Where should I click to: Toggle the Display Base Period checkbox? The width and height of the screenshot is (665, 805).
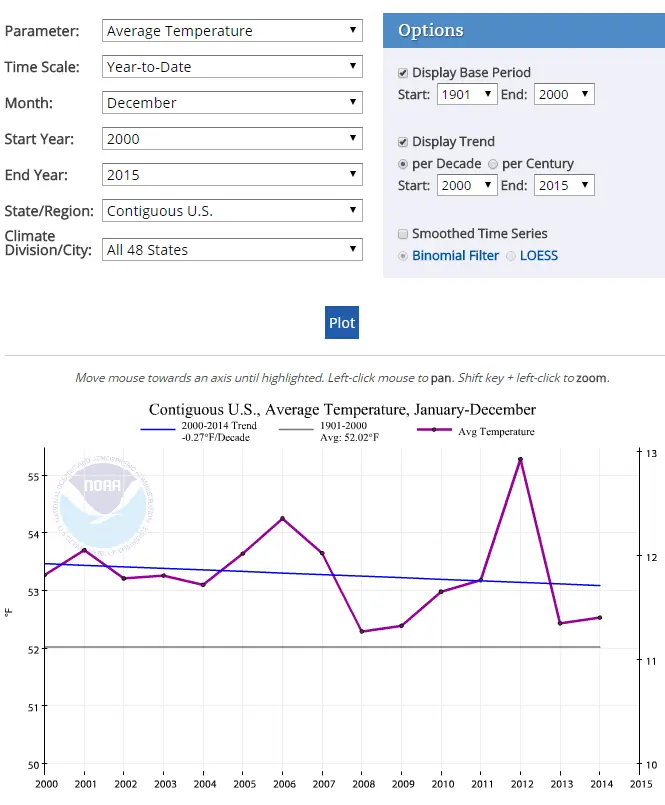pyautogui.click(x=403, y=73)
